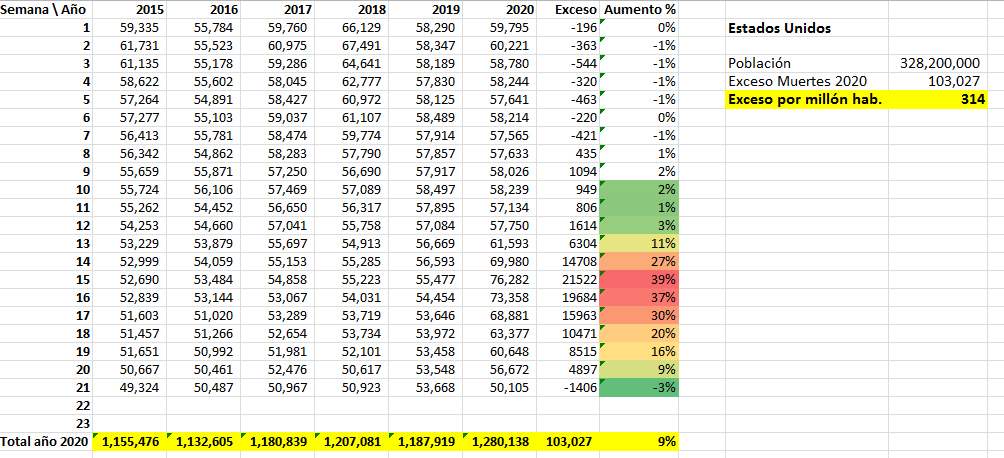1004x458 pixels.
Task: Select the 27% cell in week 14
Action: pos(639,261)
